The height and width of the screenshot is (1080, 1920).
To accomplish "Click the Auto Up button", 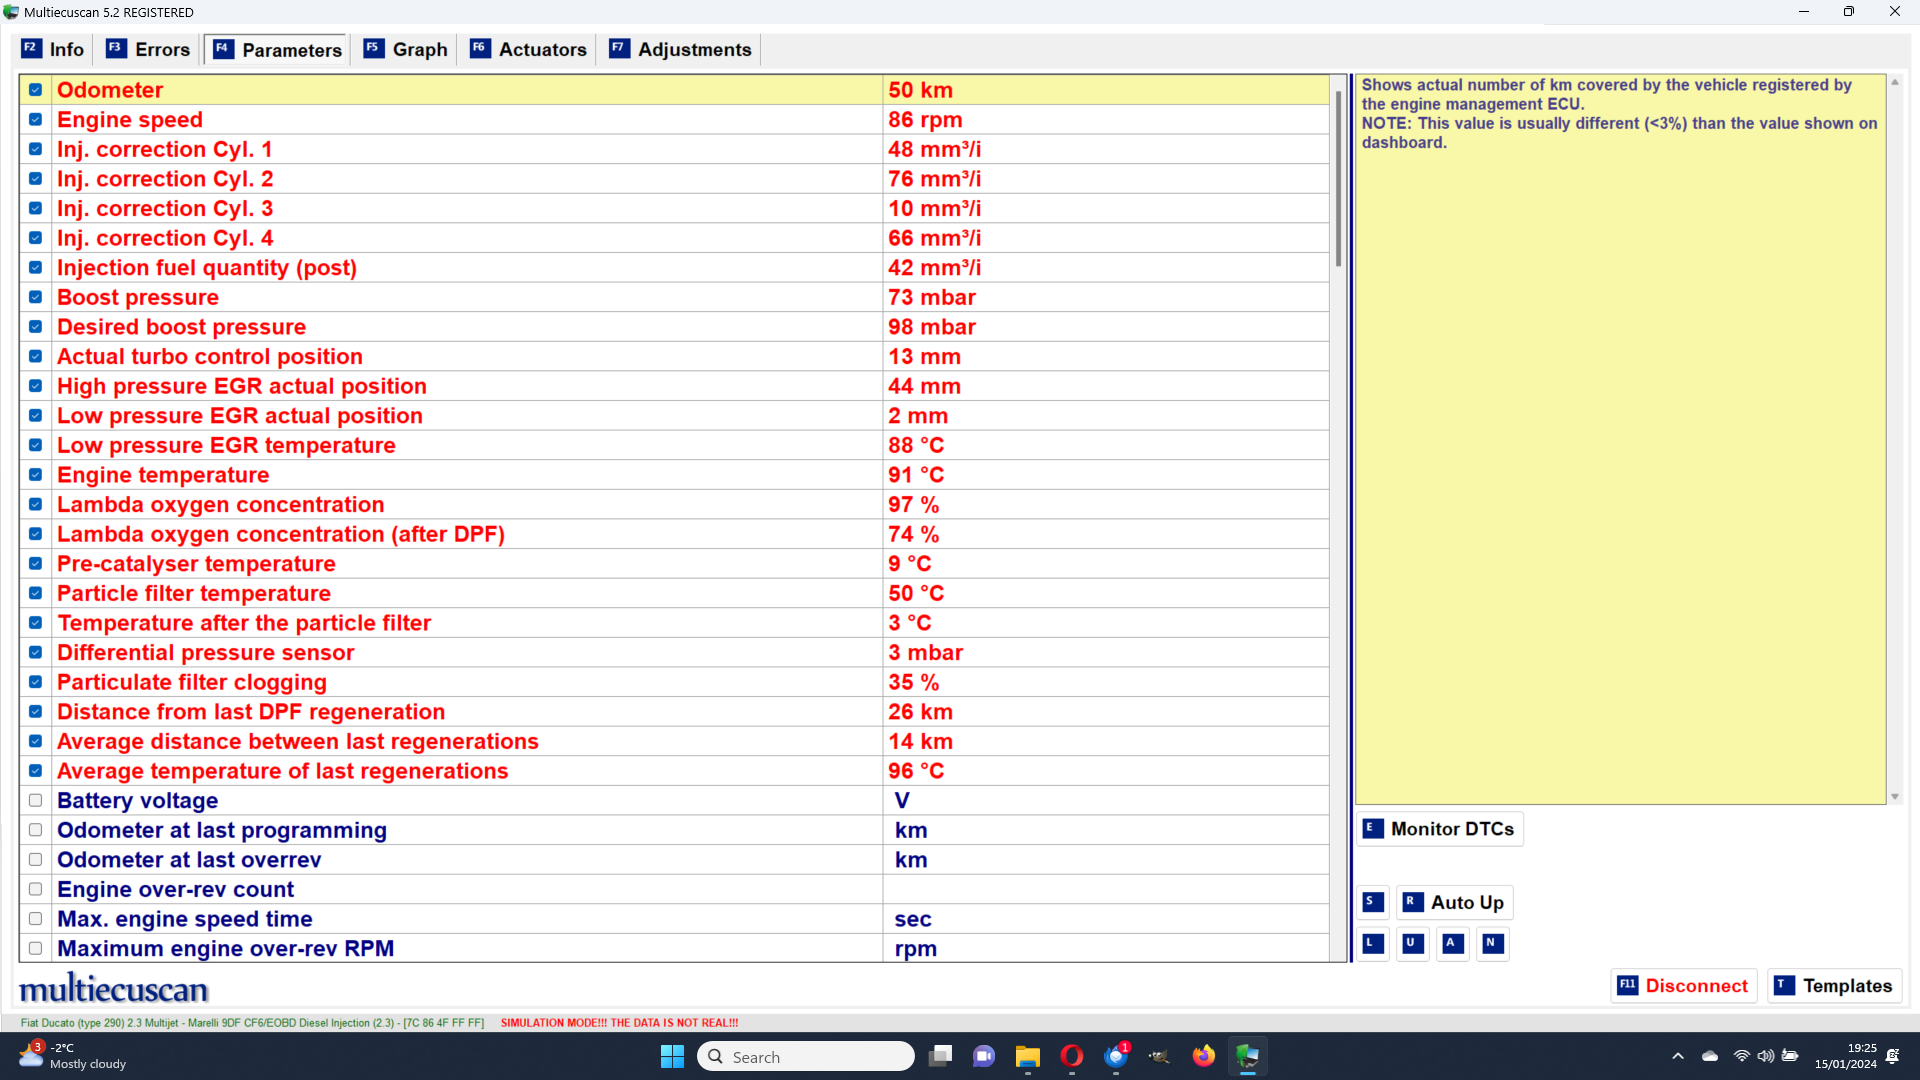I will tap(1455, 902).
